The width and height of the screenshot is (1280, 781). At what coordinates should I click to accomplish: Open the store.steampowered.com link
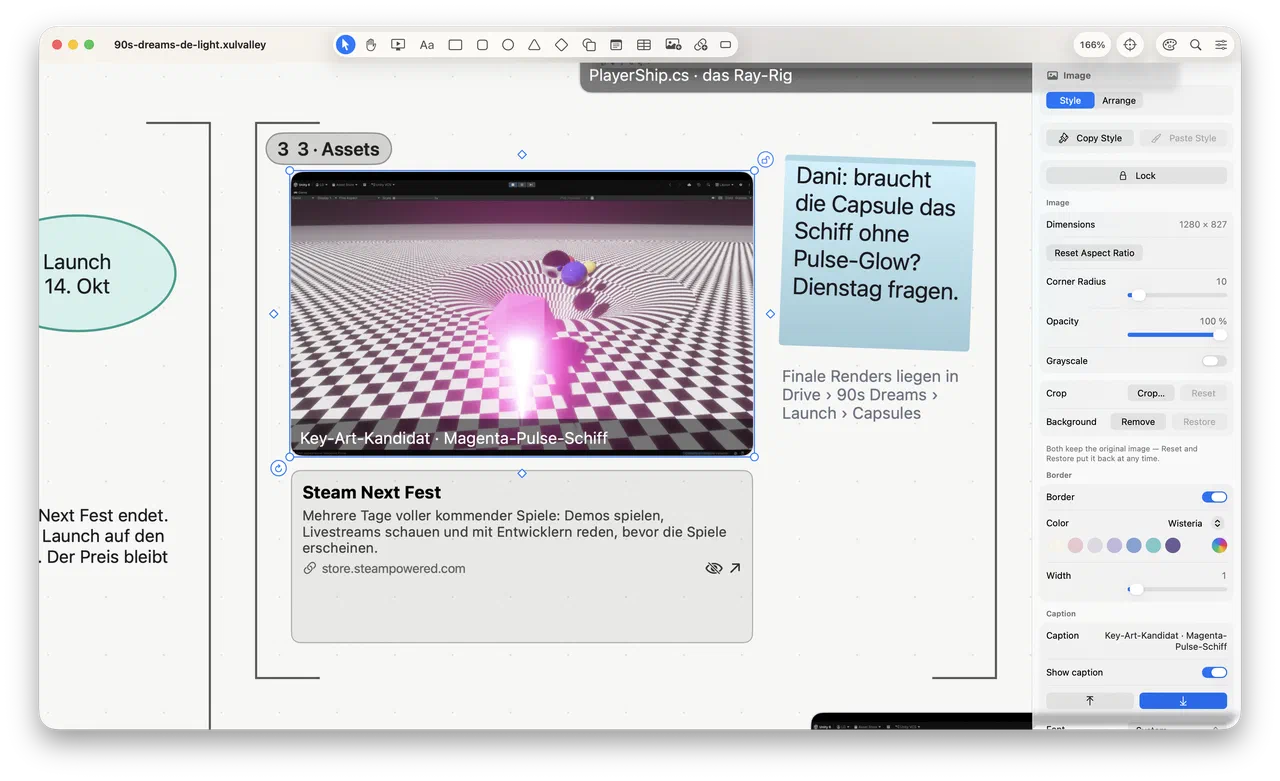393,569
